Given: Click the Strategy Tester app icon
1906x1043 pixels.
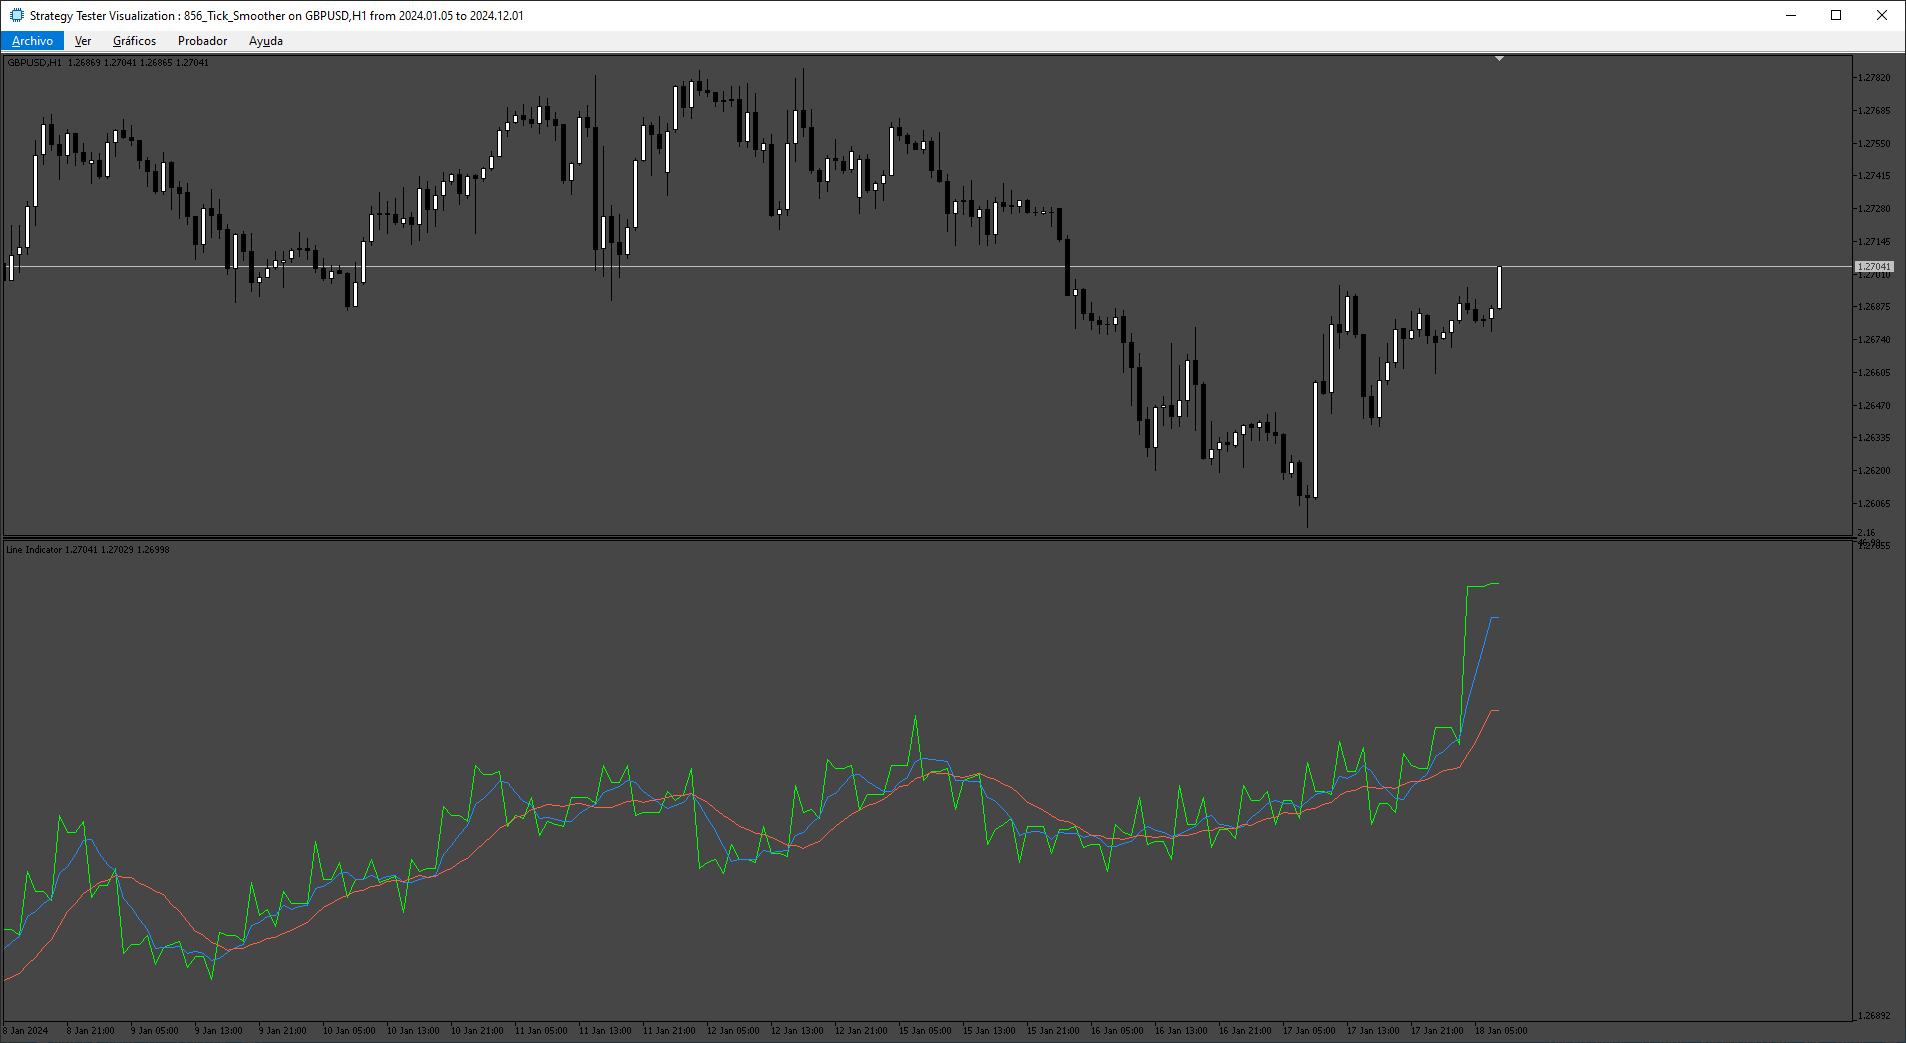Looking at the screenshot, I should point(16,15).
